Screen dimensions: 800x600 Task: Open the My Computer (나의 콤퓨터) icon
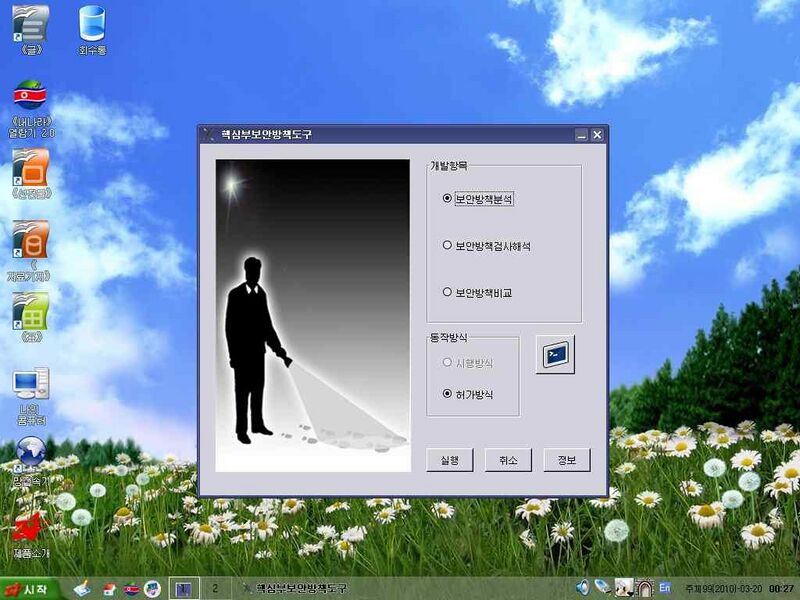[30, 385]
